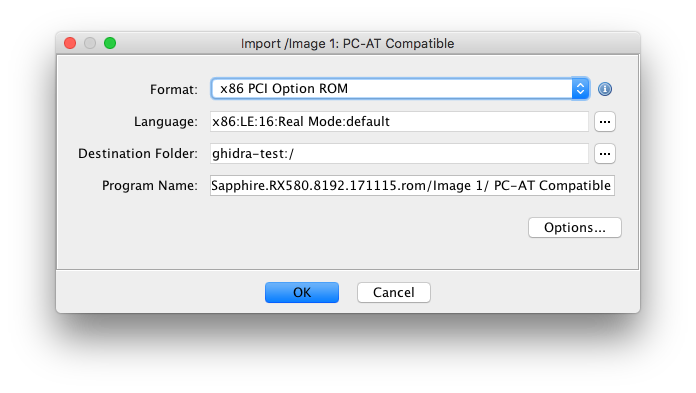Cancel the import dialog
696x393 pixels.
394,293
